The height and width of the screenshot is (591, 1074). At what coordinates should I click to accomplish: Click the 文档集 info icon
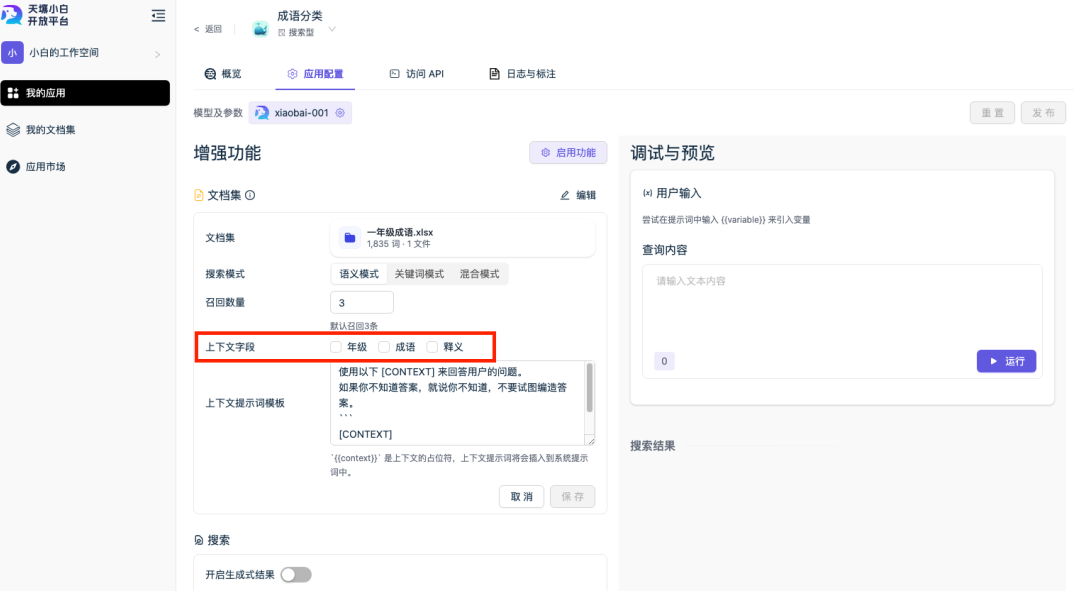point(250,195)
